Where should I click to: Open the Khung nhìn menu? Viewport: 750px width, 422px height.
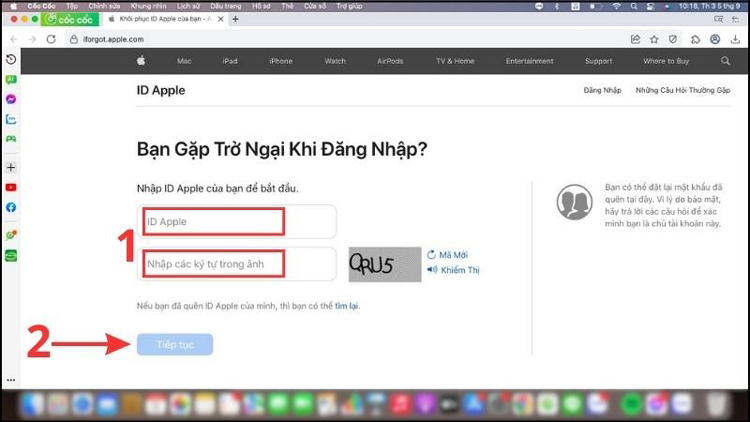(148, 6)
